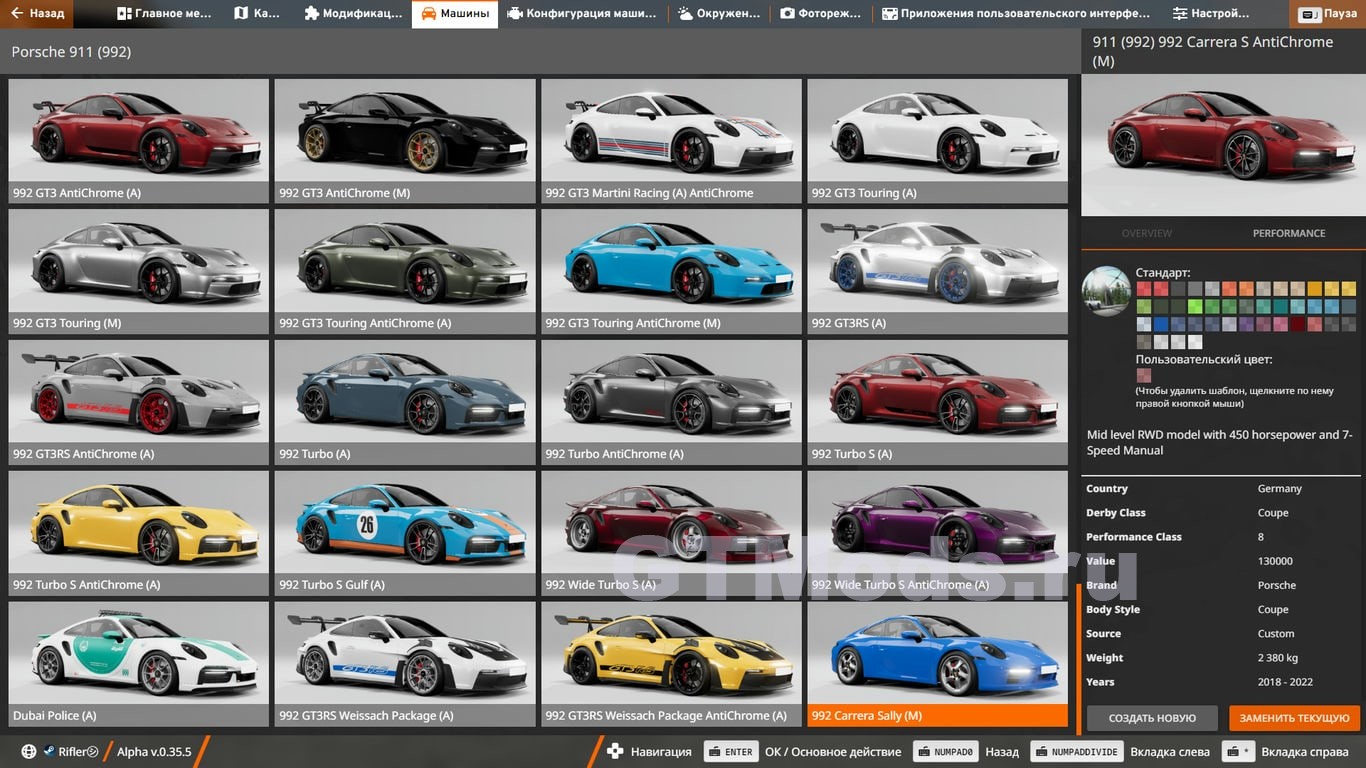1366x768 pixels.
Task: Select the 992 GT3 AntiChrome (M) car
Action: 405,141
